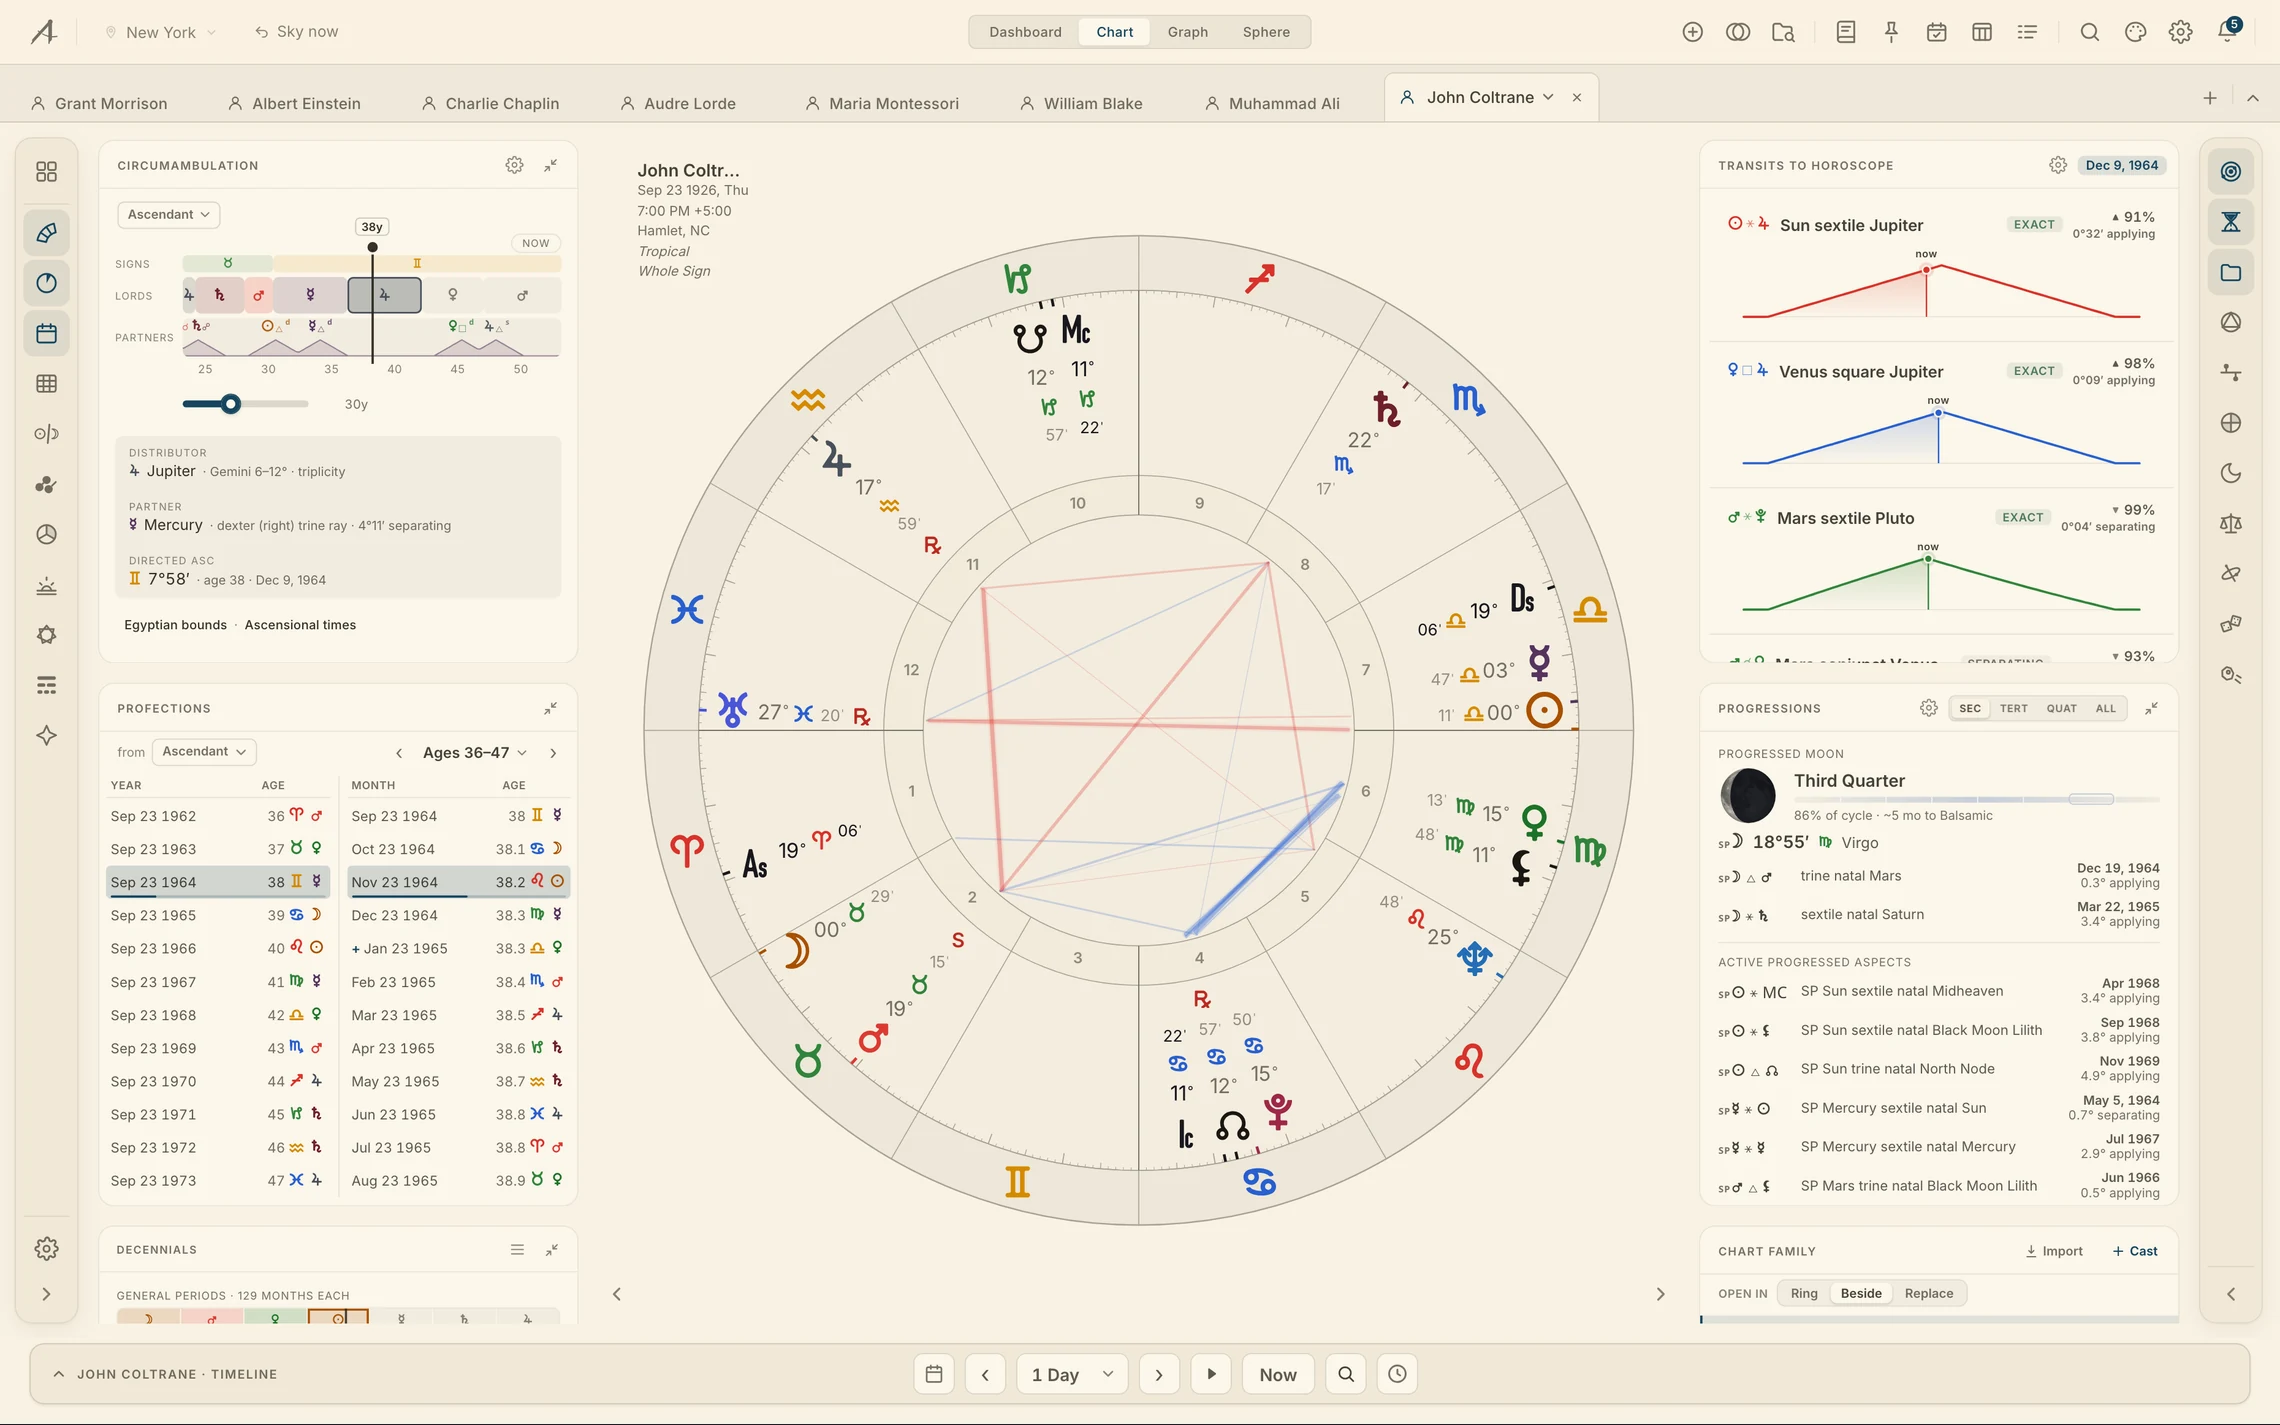Open the calendar check icon in top toolbar
The height and width of the screenshot is (1425, 2280).
[1936, 32]
